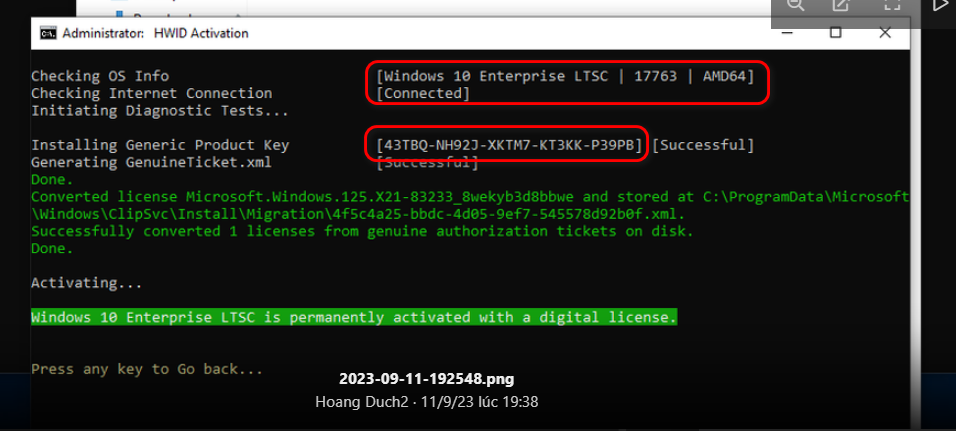Screen dimensions: 956x431
Task: Click the command prompt icon in title bar
Action: (48, 34)
